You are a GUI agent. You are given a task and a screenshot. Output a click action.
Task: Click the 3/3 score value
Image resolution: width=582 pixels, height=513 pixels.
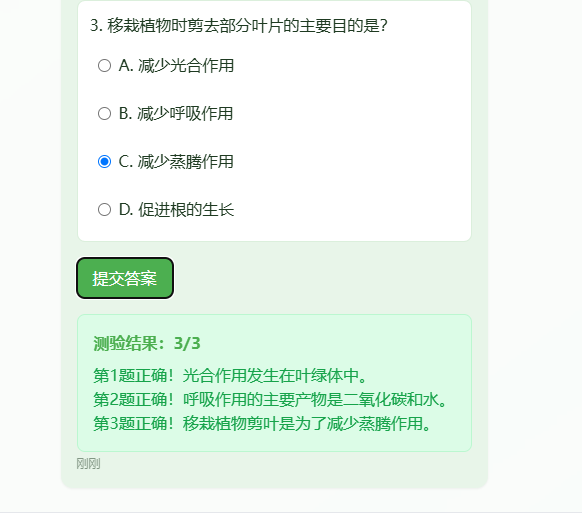[187, 343]
